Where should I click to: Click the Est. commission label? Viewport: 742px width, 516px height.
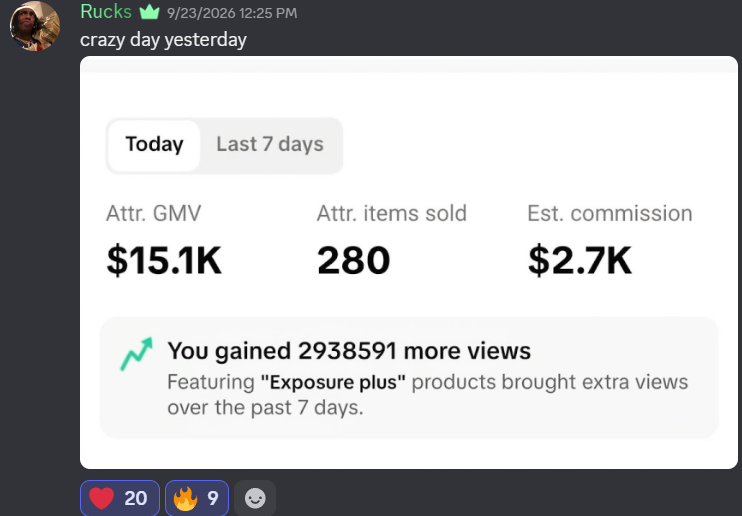[x=610, y=213]
